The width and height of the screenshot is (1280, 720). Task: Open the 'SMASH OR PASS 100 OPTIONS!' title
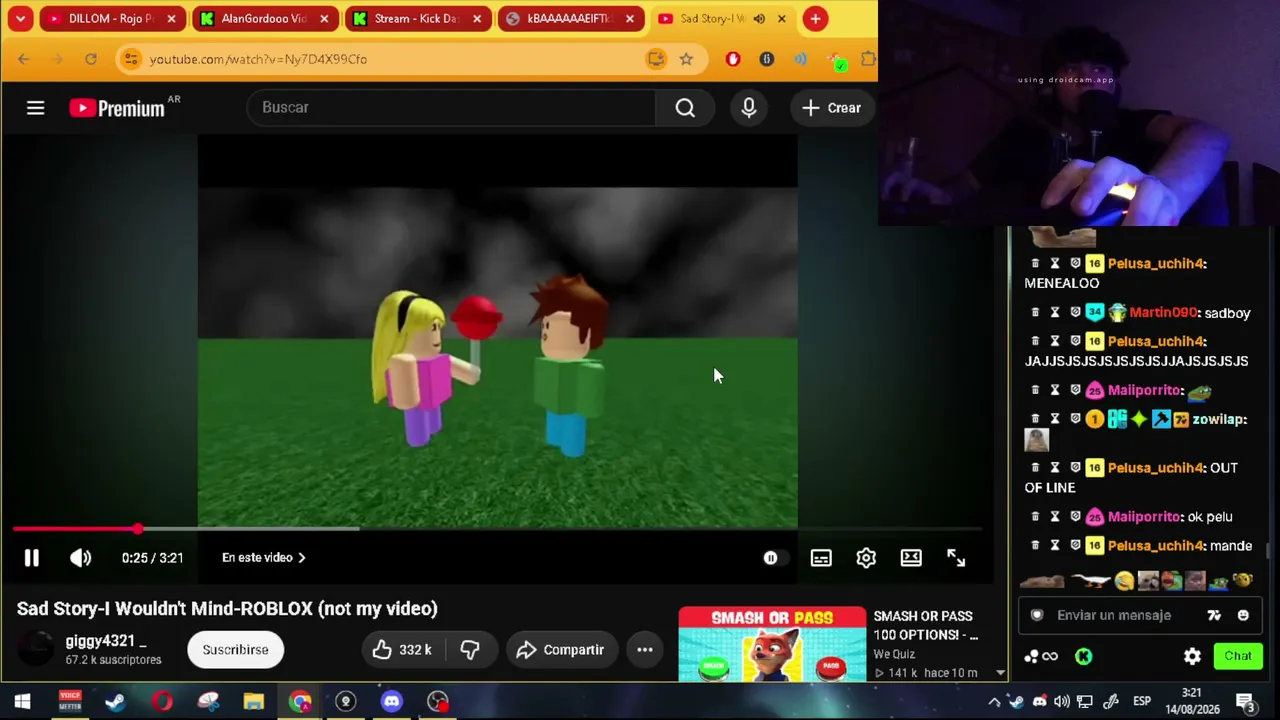925,626
